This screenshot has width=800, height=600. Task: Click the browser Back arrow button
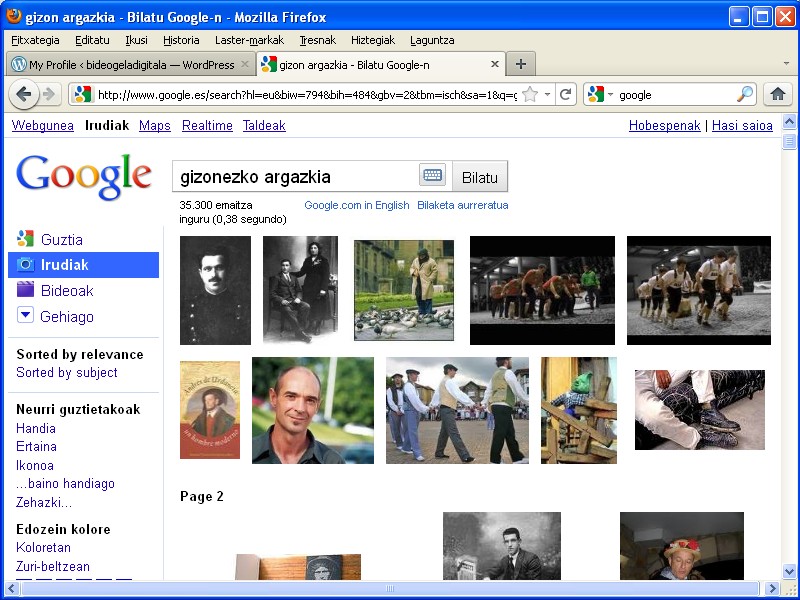coord(24,94)
